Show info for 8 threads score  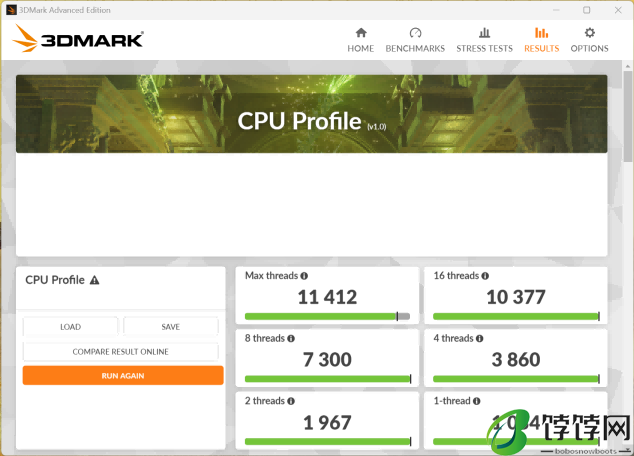coord(291,338)
